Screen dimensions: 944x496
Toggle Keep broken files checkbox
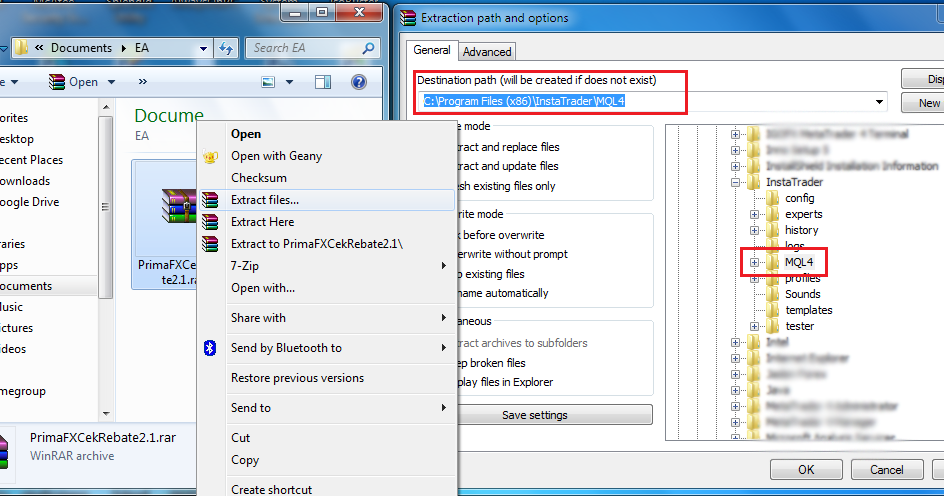coord(491,363)
